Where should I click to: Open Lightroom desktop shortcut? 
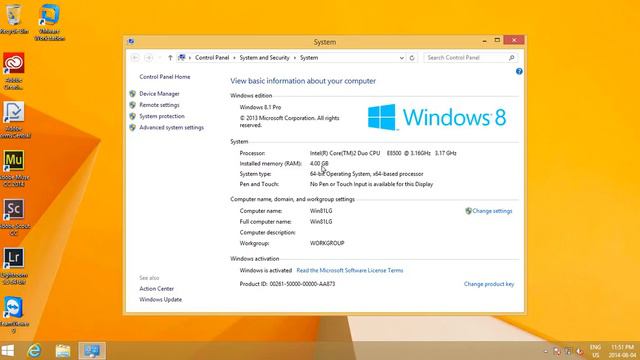pyautogui.click(x=14, y=266)
